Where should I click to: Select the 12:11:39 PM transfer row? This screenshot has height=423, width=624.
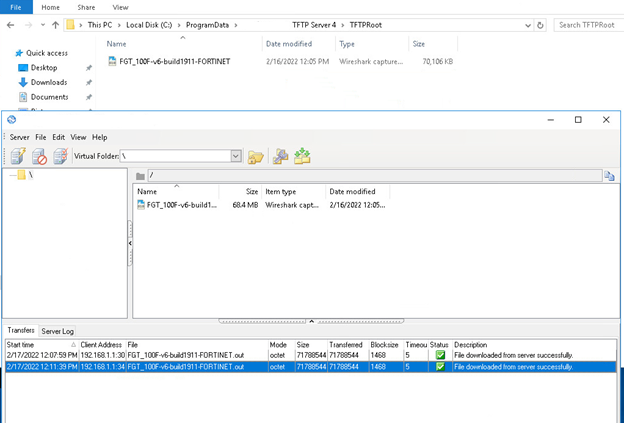pyautogui.click(x=311, y=366)
